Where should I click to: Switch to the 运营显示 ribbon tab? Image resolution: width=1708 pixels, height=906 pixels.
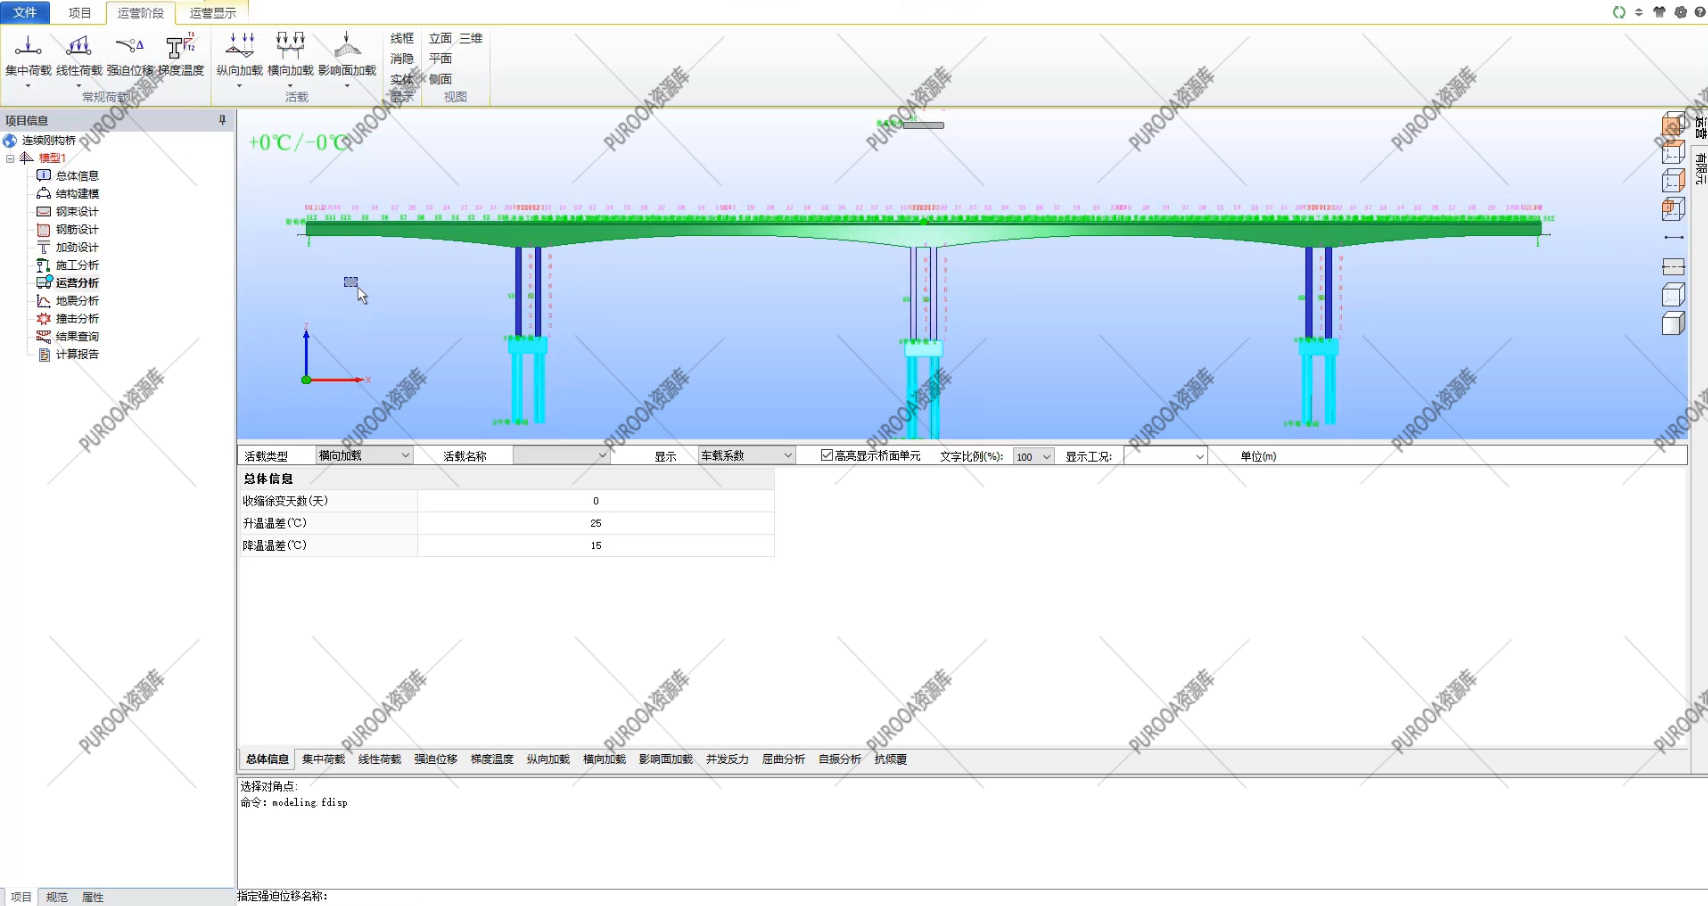pos(213,13)
